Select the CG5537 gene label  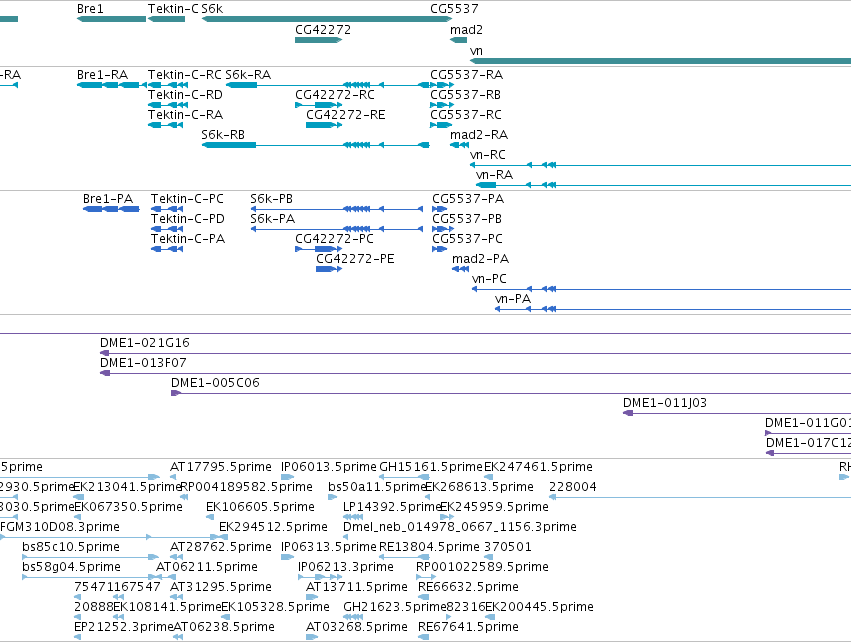point(454,9)
